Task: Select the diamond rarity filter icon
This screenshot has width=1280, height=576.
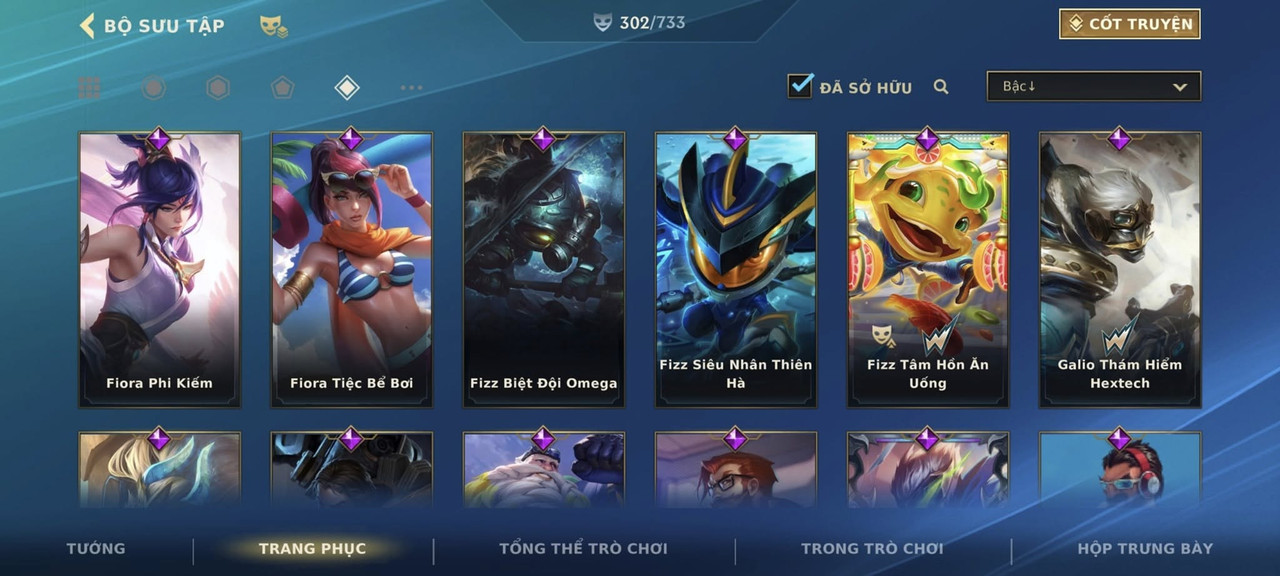Action: (346, 88)
